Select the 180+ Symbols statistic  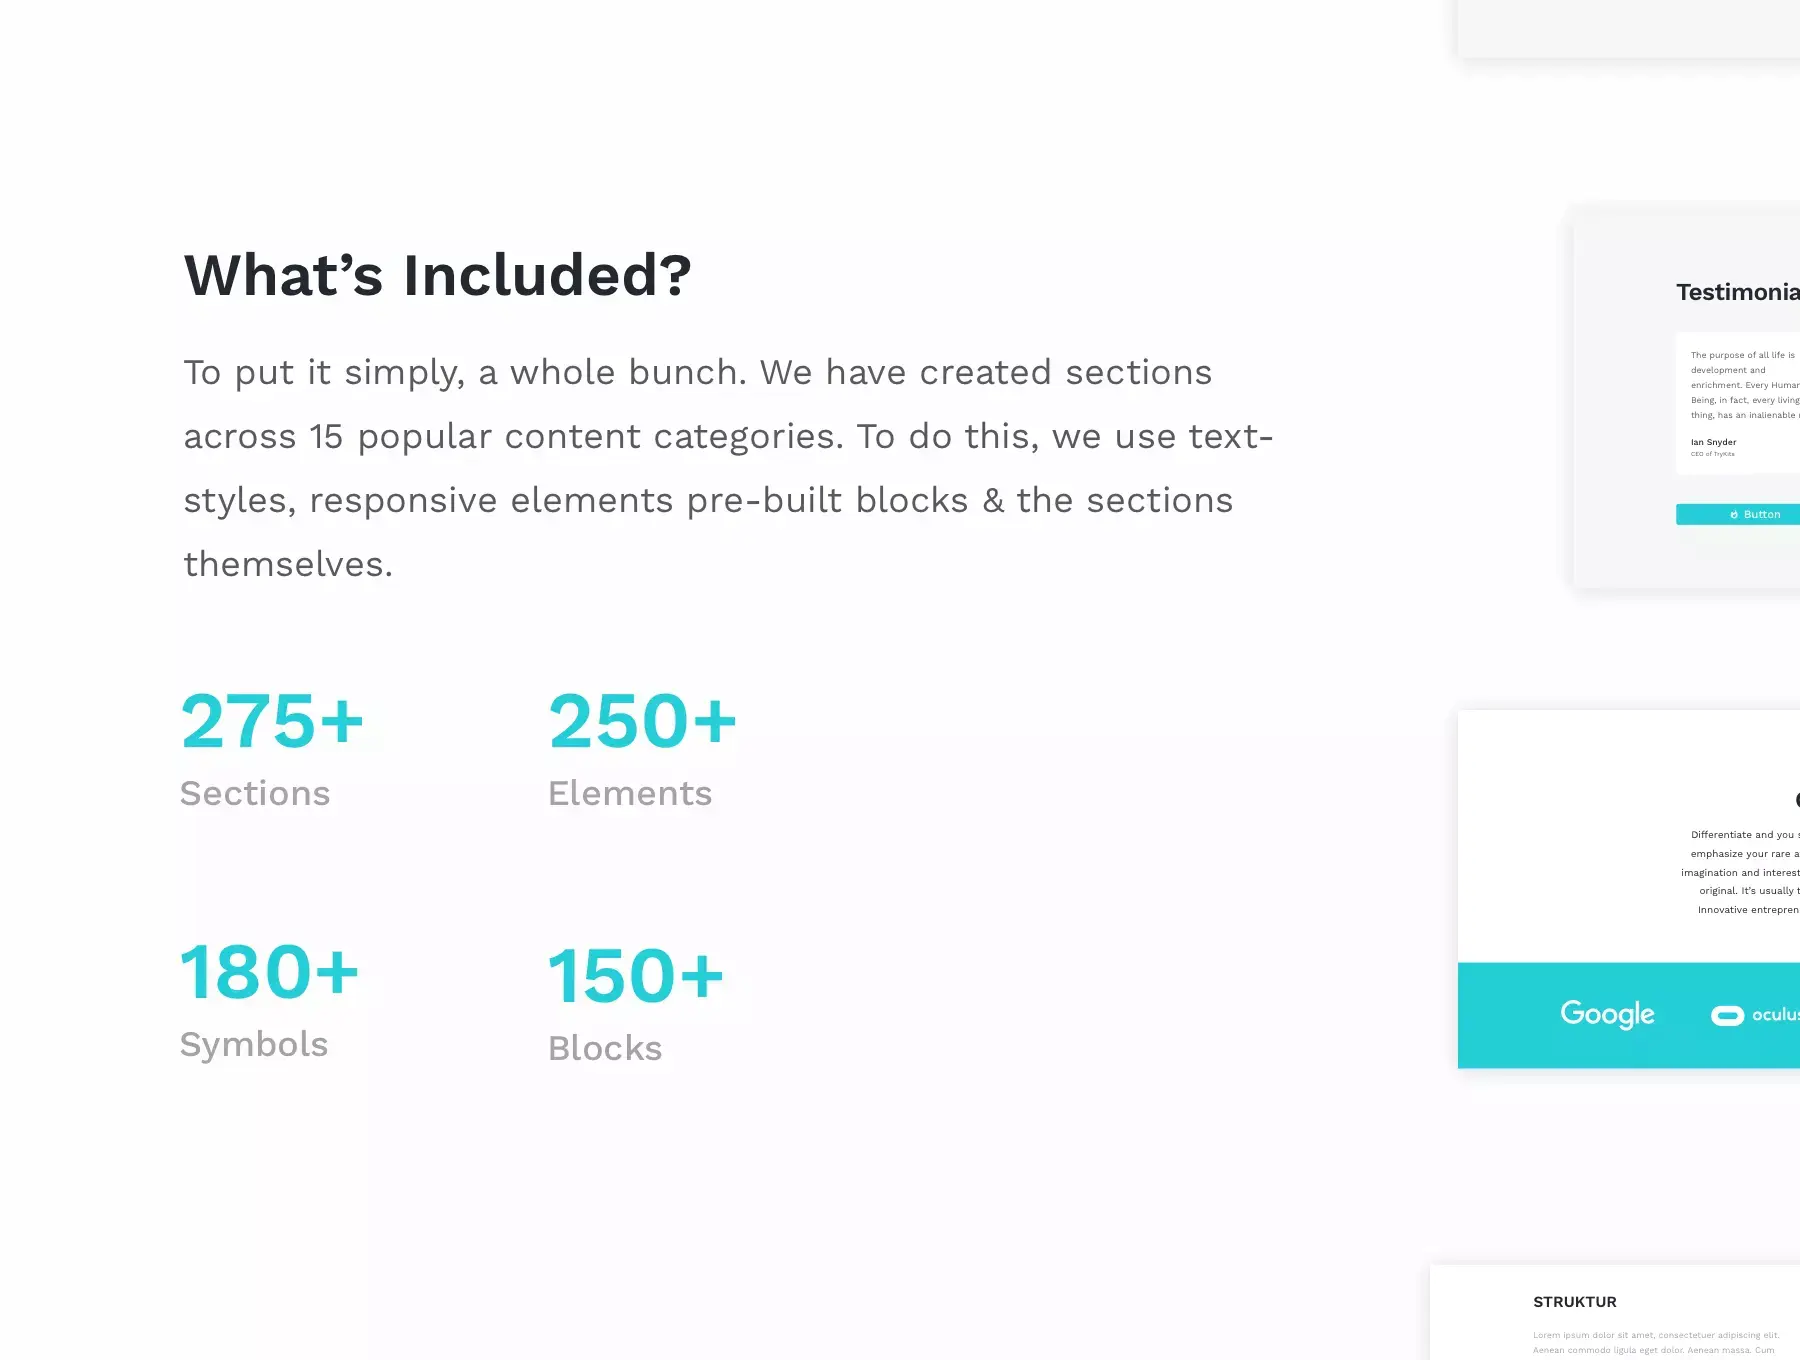click(269, 999)
